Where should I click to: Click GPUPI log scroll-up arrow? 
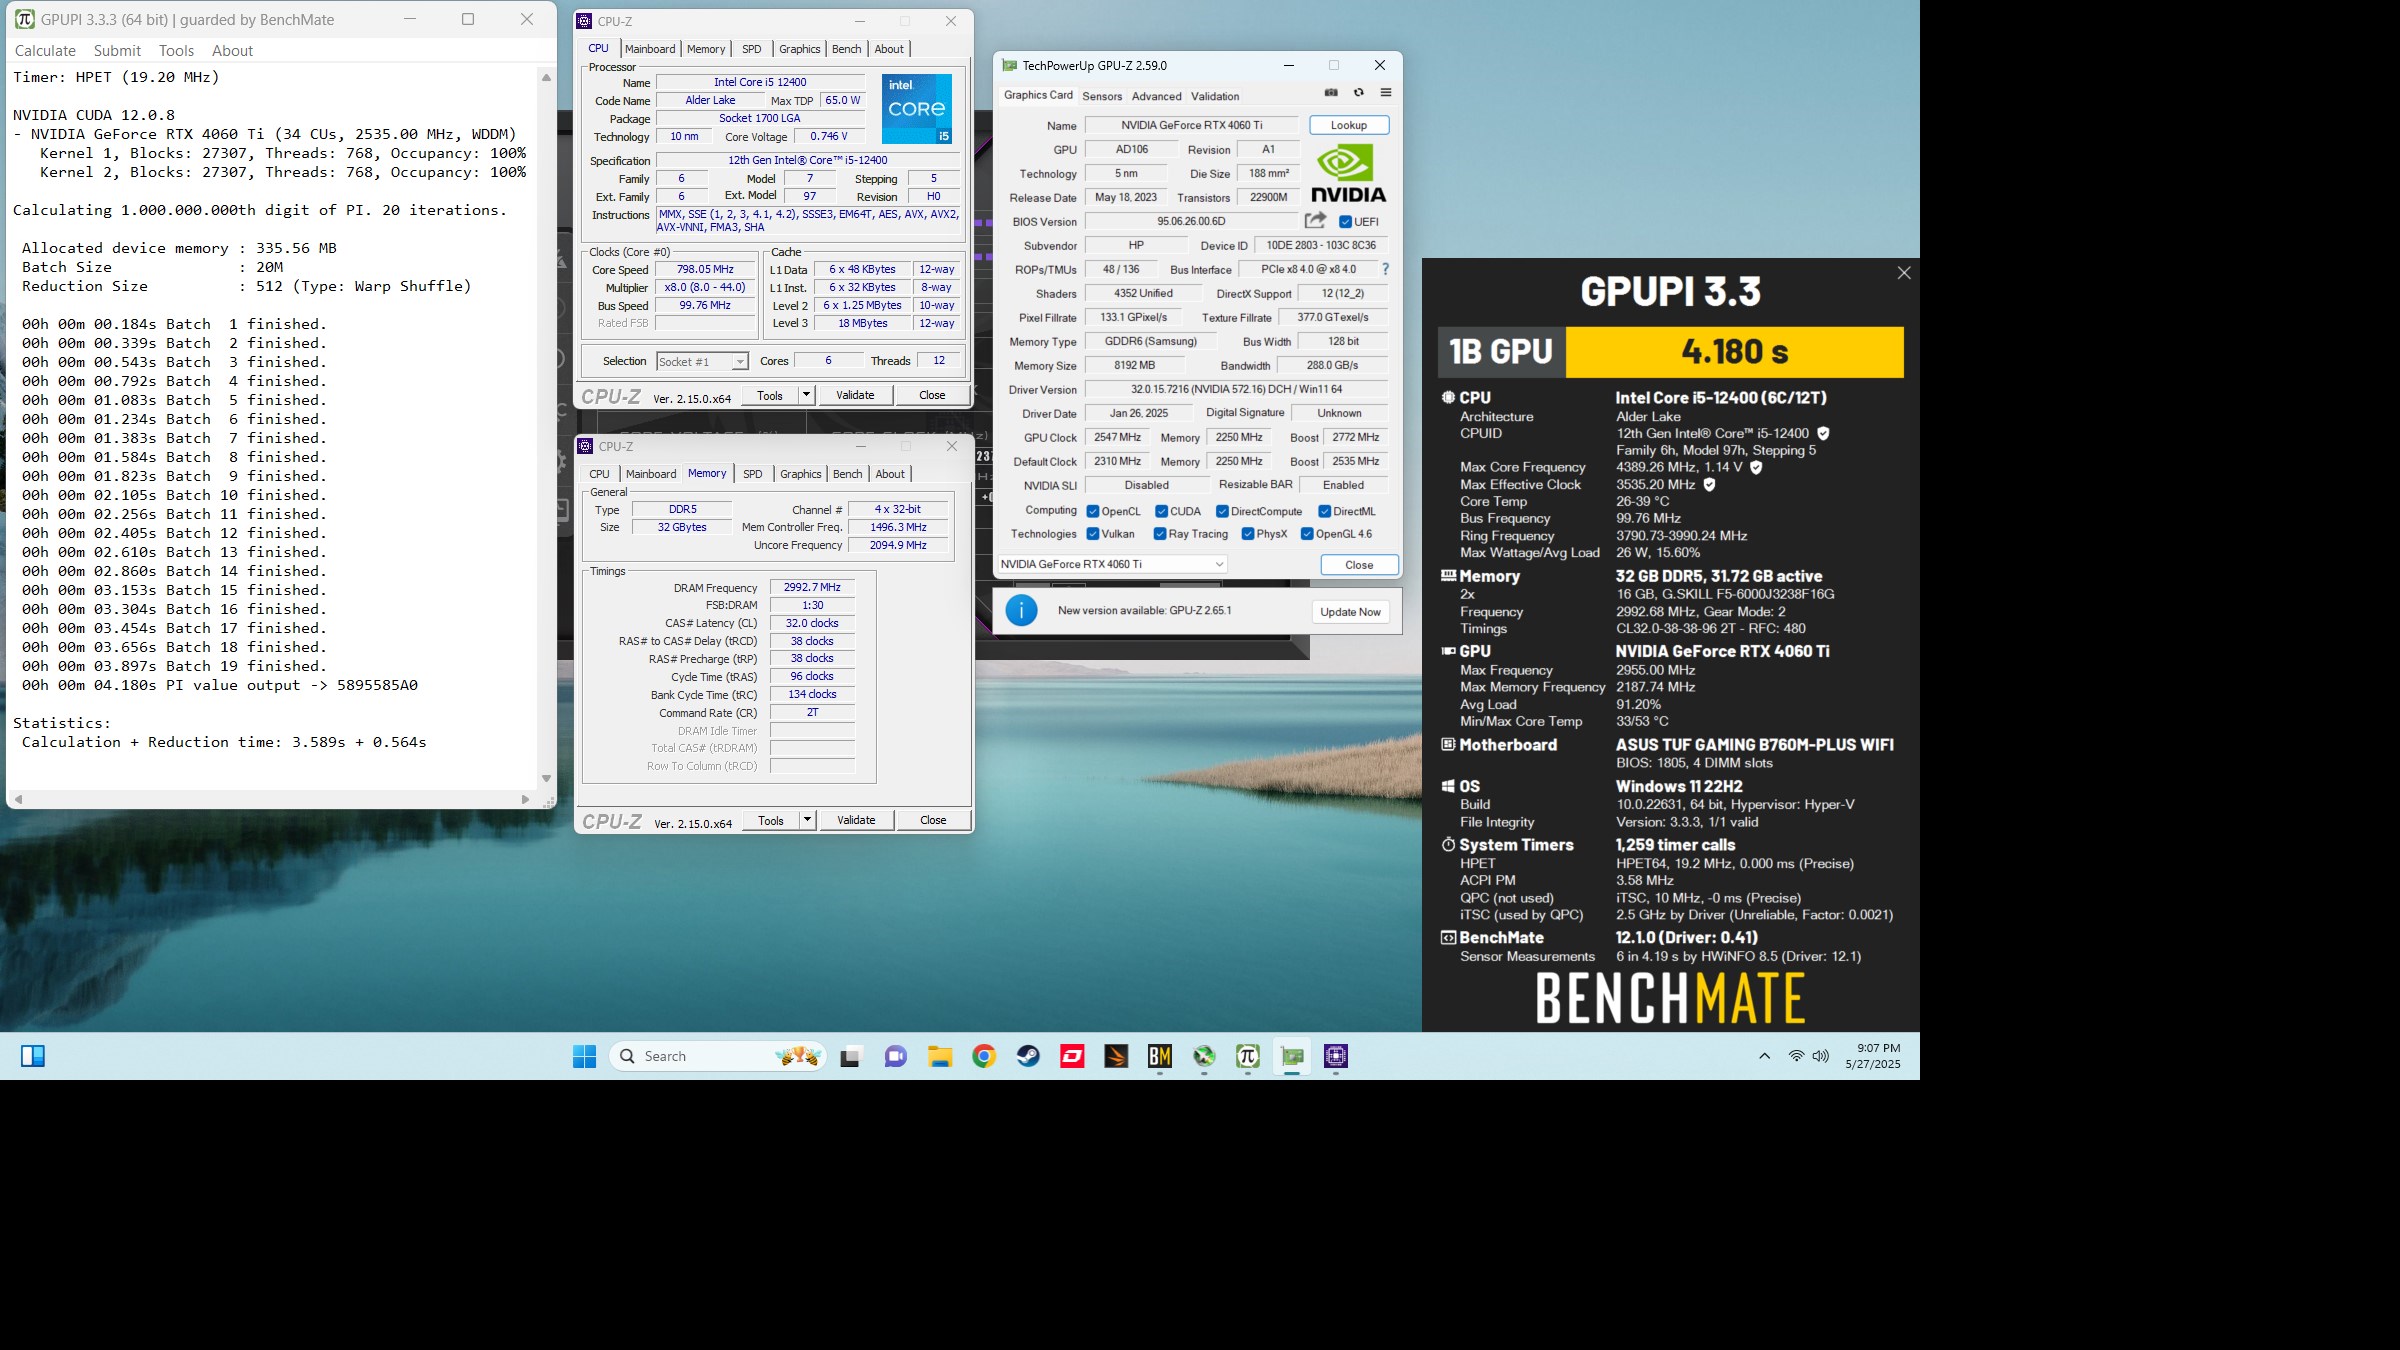(x=546, y=77)
